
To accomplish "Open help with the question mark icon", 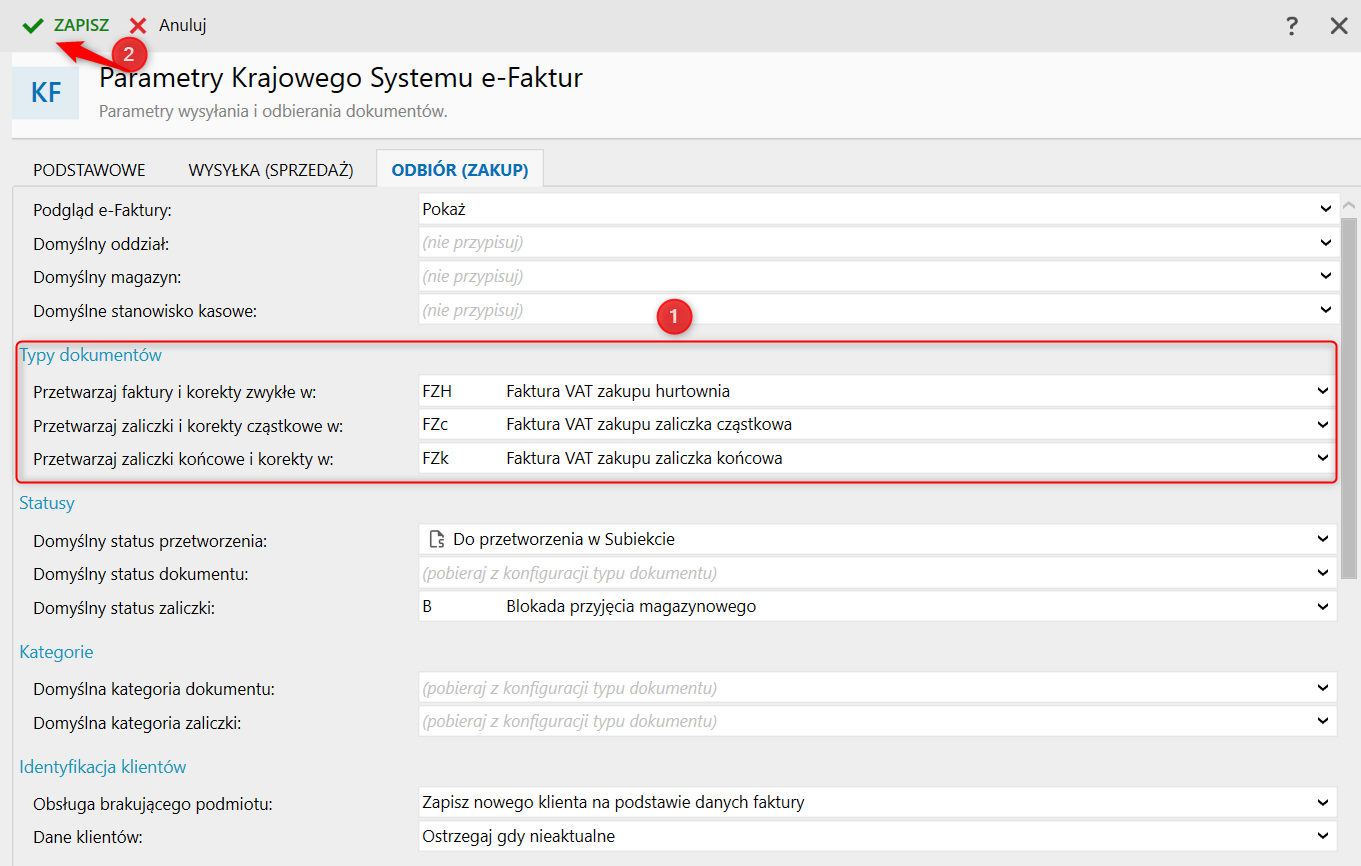I will tap(1292, 26).
